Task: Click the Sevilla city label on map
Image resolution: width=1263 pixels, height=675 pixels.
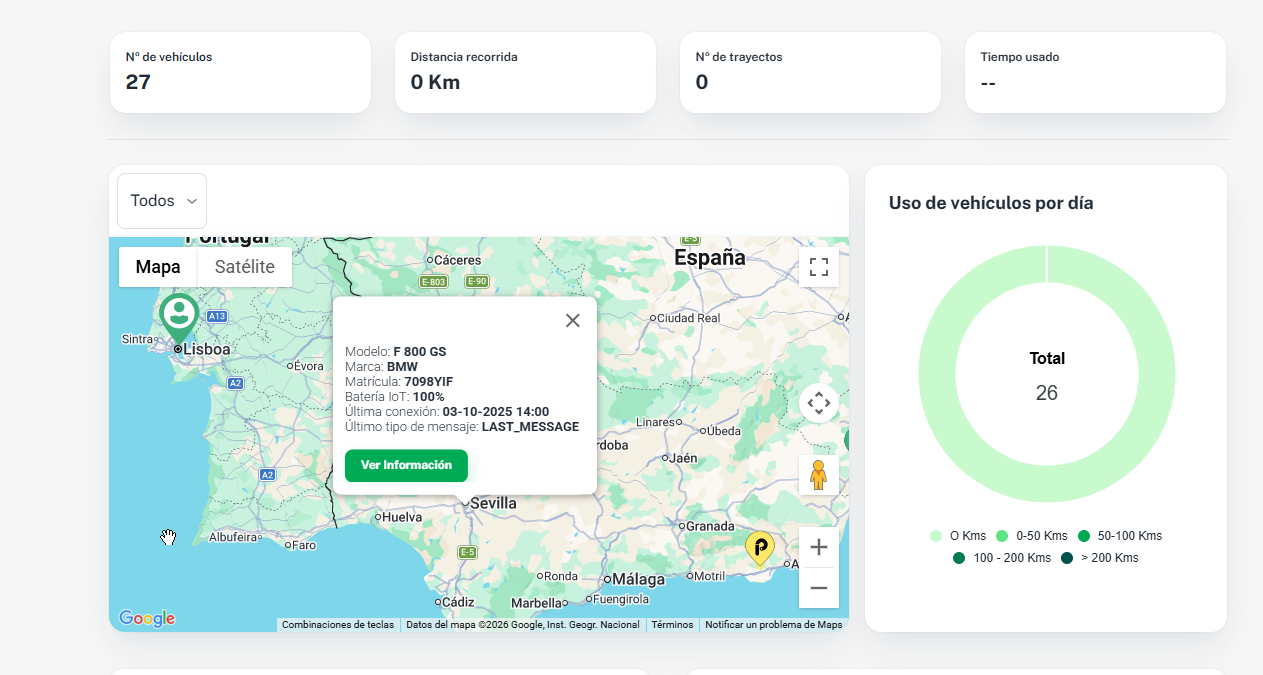Action: point(493,503)
